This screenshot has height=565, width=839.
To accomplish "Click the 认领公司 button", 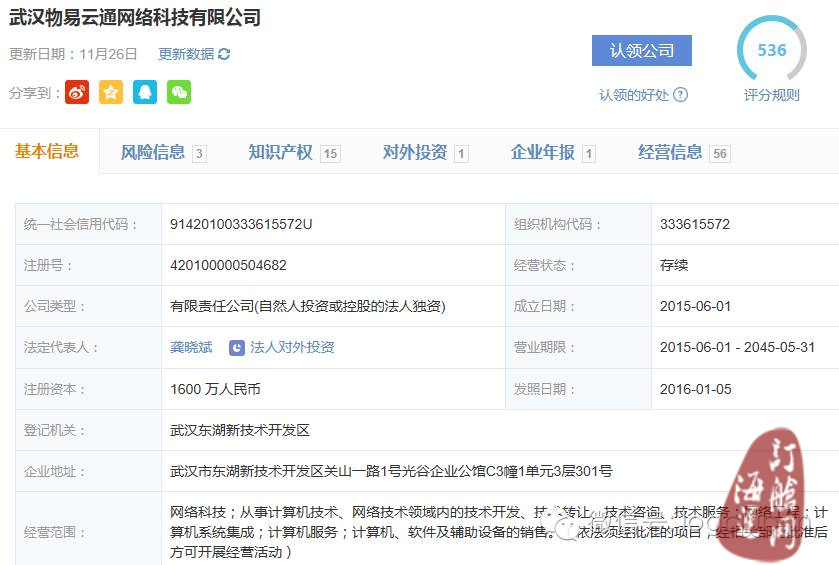I will coord(642,50).
